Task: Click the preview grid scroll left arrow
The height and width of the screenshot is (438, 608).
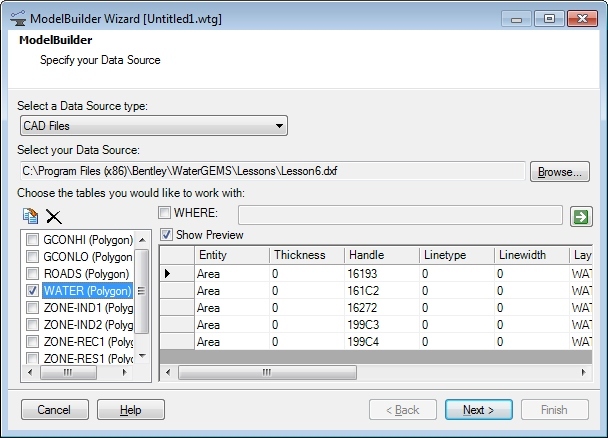Action: point(168,372)
